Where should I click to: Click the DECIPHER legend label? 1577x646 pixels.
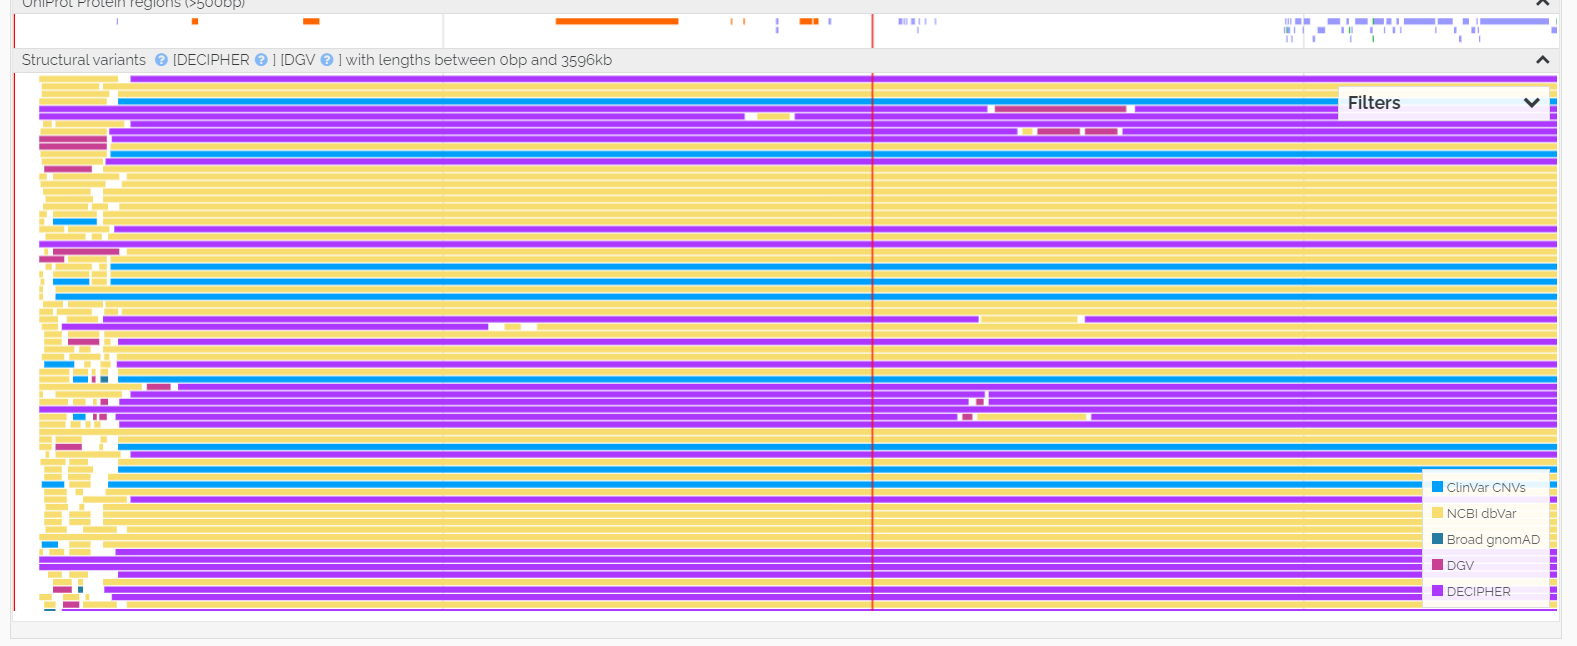pyautogui.click(x=1478, y=592)
